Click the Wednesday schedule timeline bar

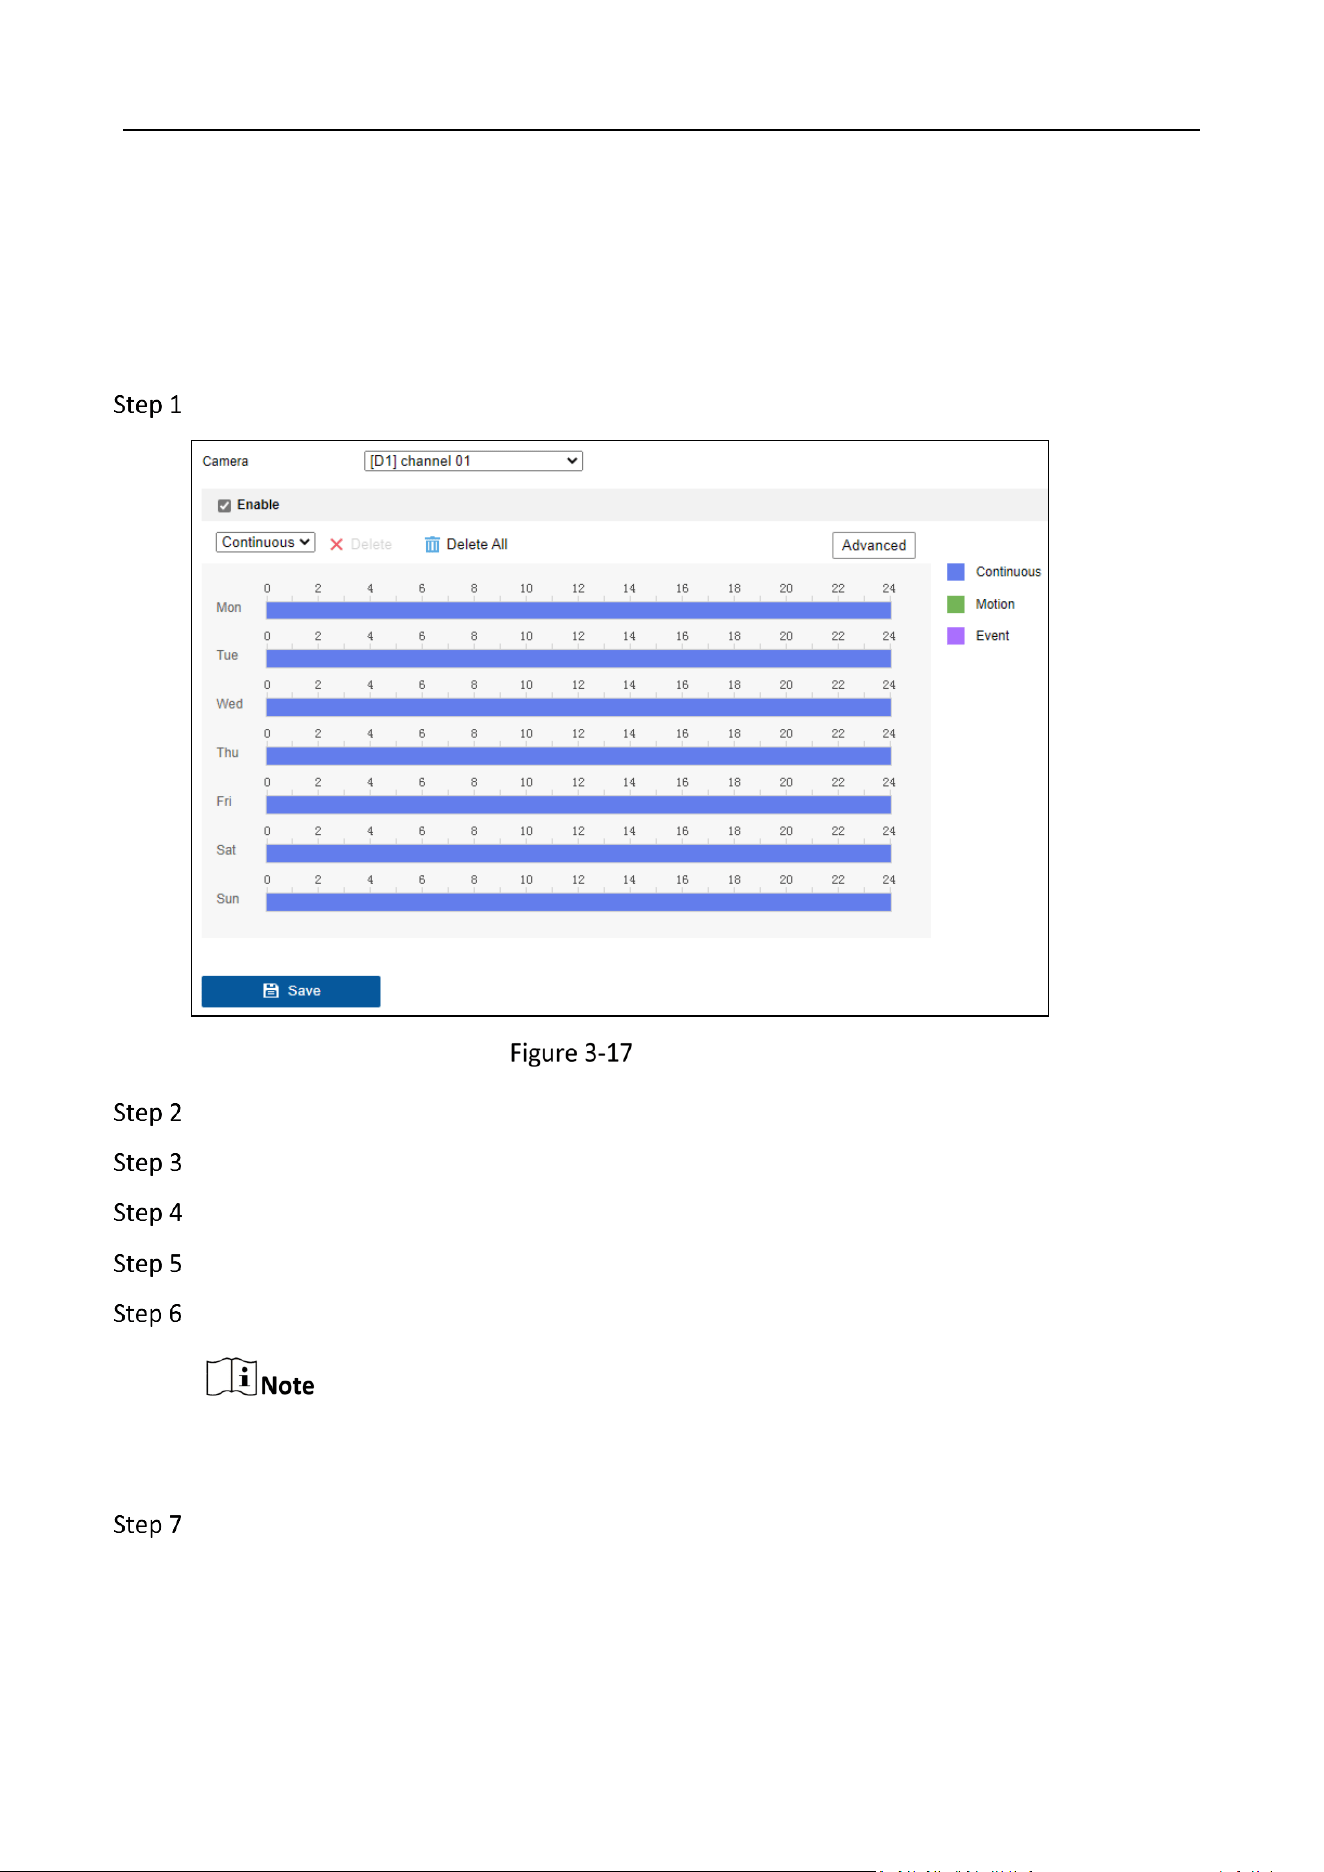(x=578, y=707)
